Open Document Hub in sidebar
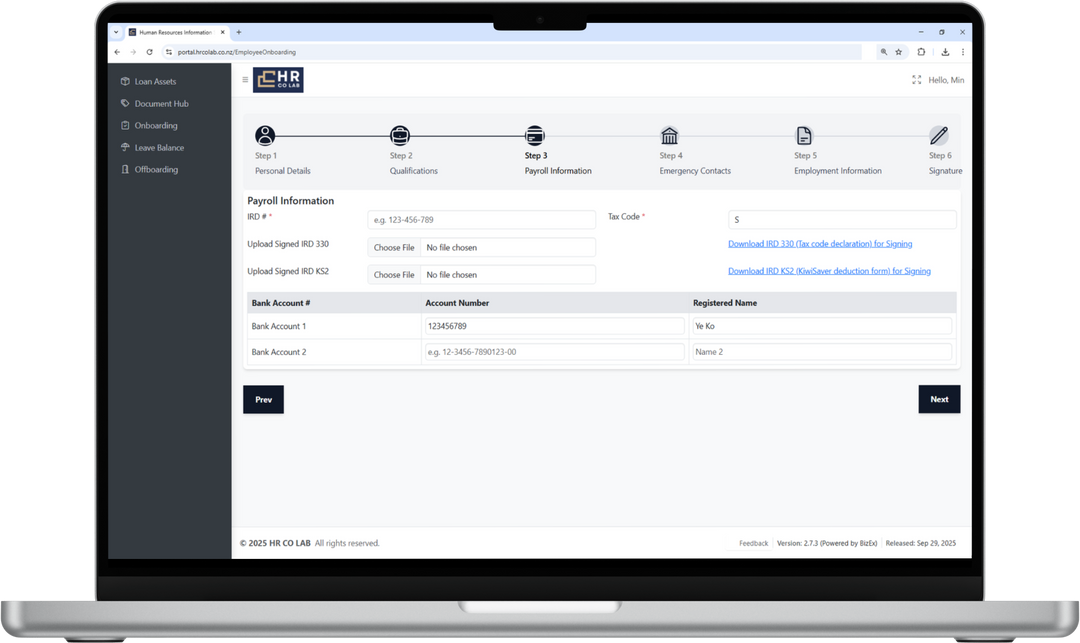The width and height of the screenshot is (1080, 643). (161, 104)
